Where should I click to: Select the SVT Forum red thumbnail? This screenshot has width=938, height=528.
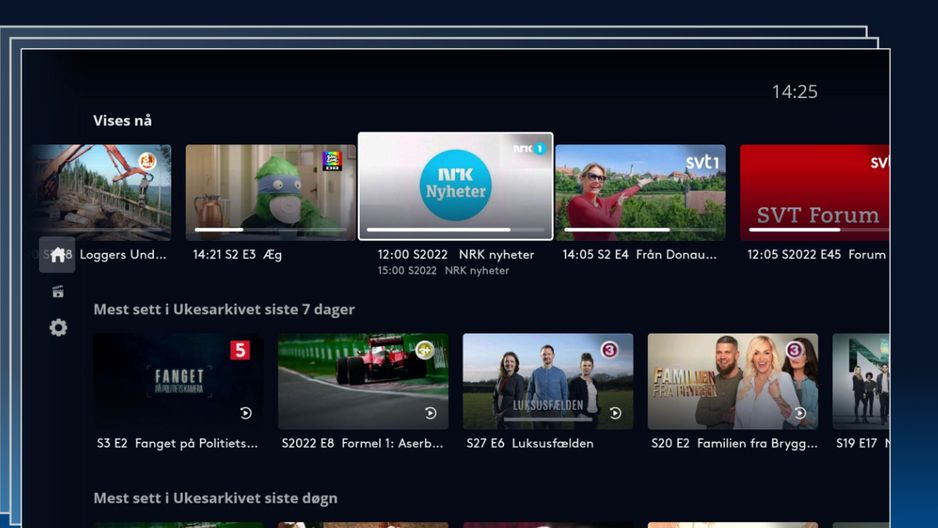815,193
